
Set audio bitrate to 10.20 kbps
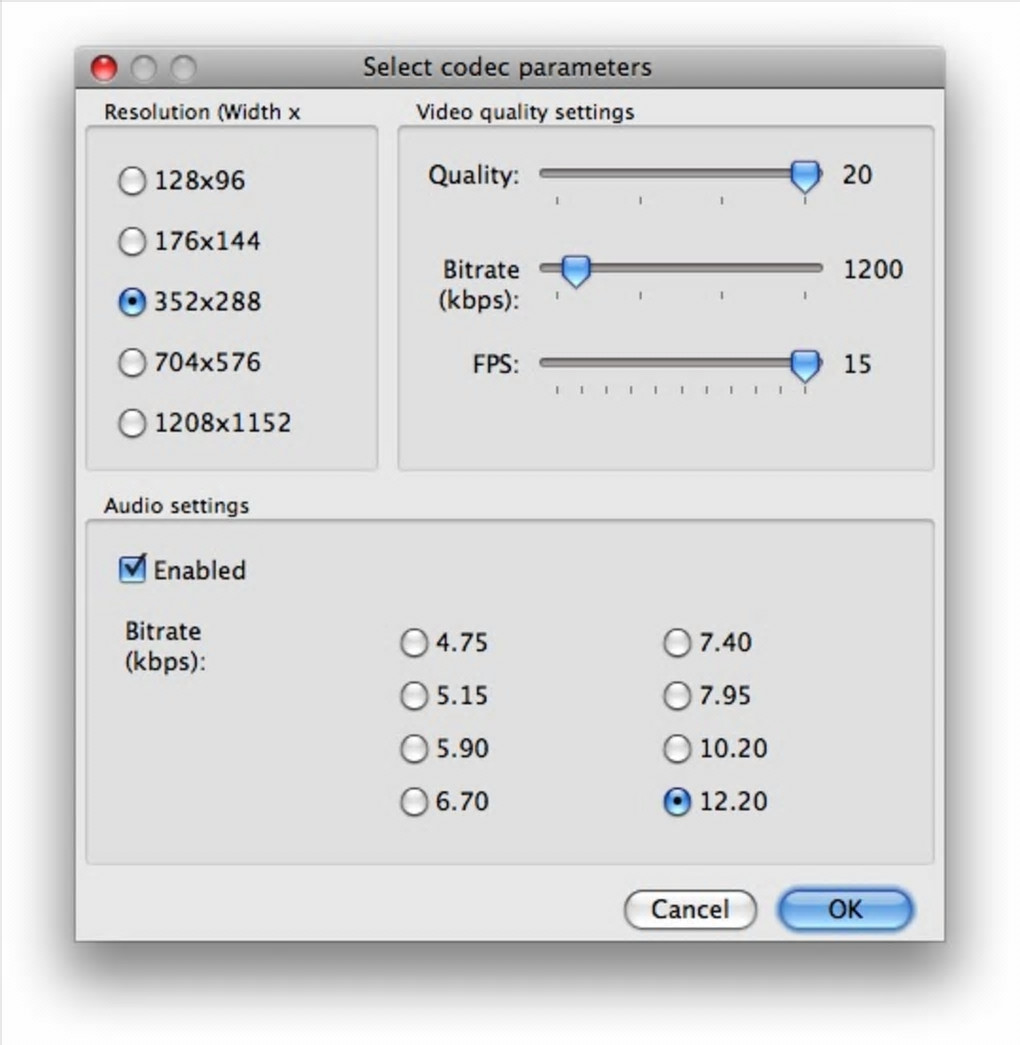coord(677,749)
